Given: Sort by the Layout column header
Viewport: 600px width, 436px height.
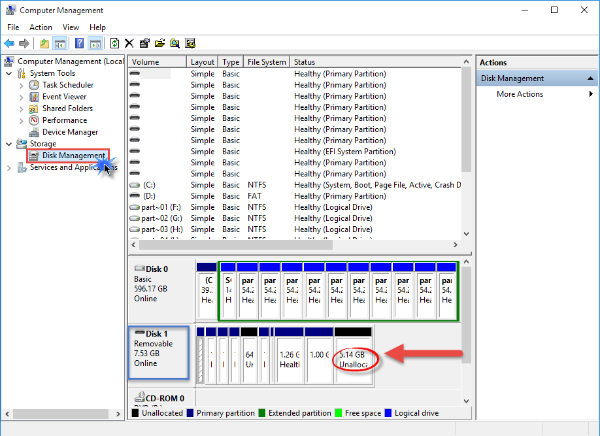Looking at the screenshot, I should pyautogui.click(x=202, y=62).
